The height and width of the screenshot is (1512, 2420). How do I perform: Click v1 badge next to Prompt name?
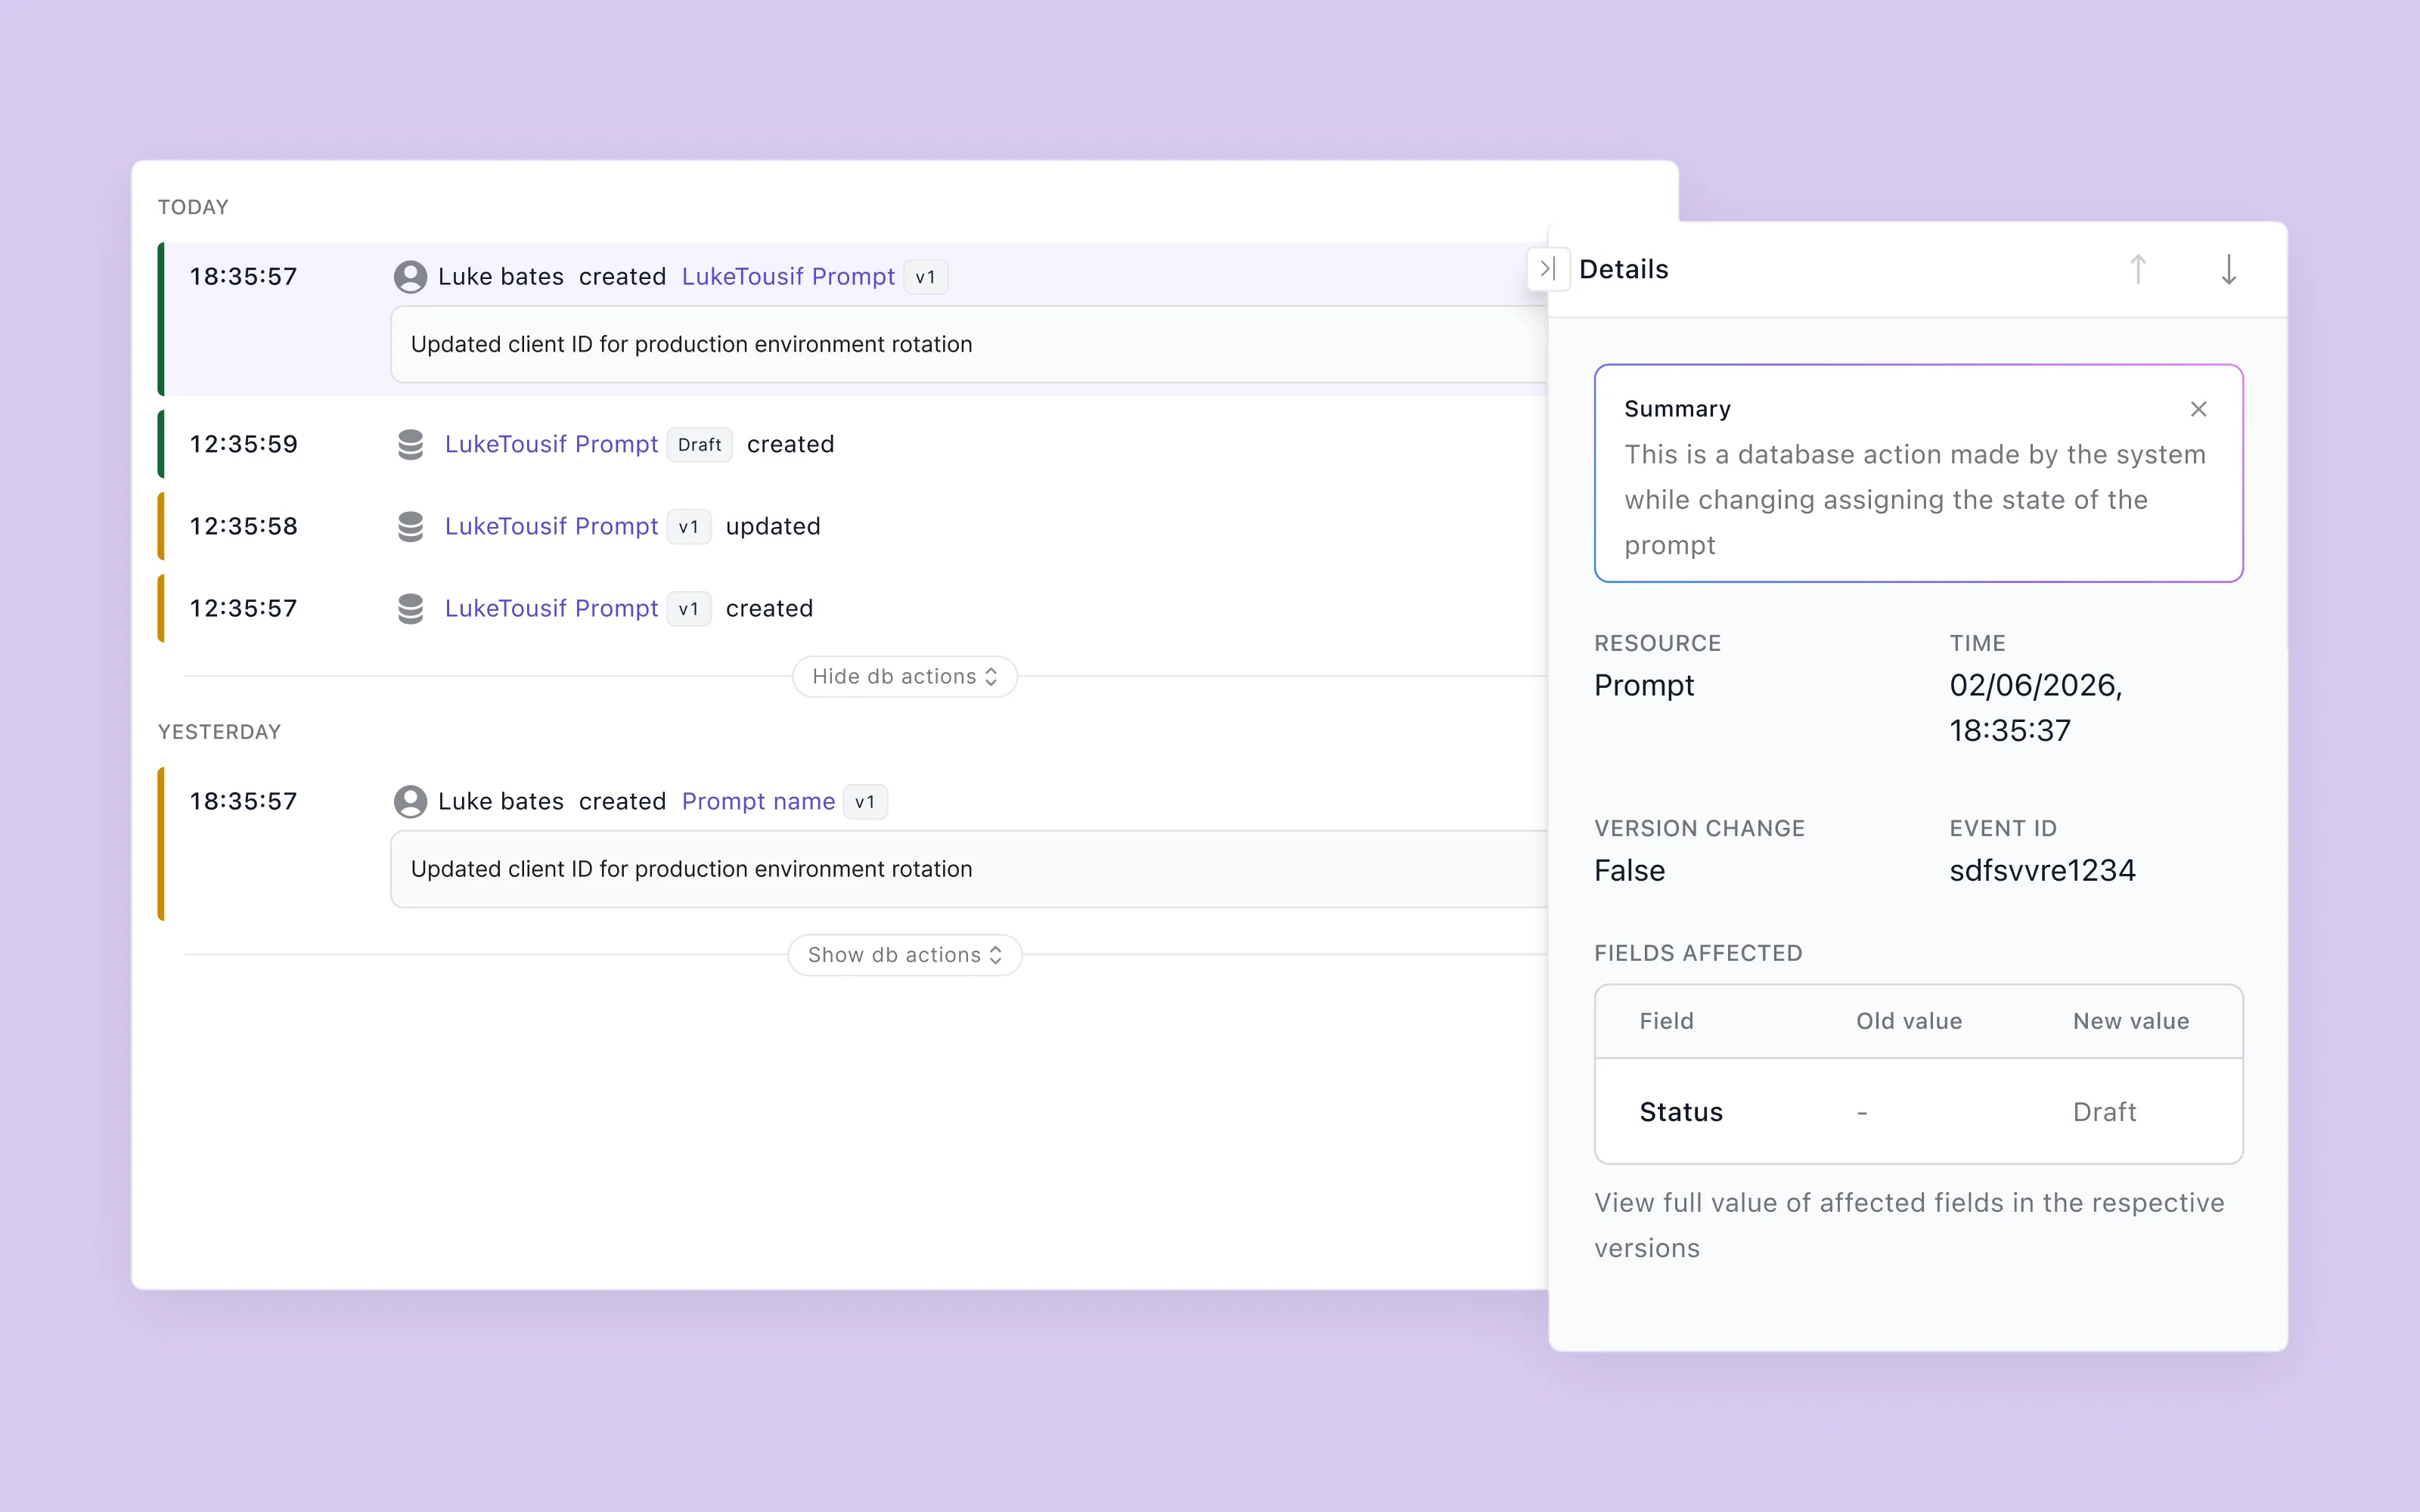pos(865,802)
